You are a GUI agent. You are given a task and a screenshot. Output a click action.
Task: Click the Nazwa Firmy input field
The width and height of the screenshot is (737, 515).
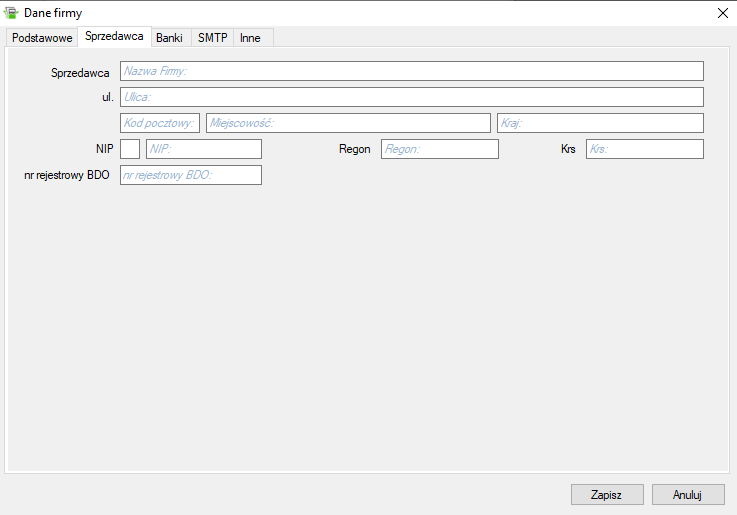[x=411, y=71]
